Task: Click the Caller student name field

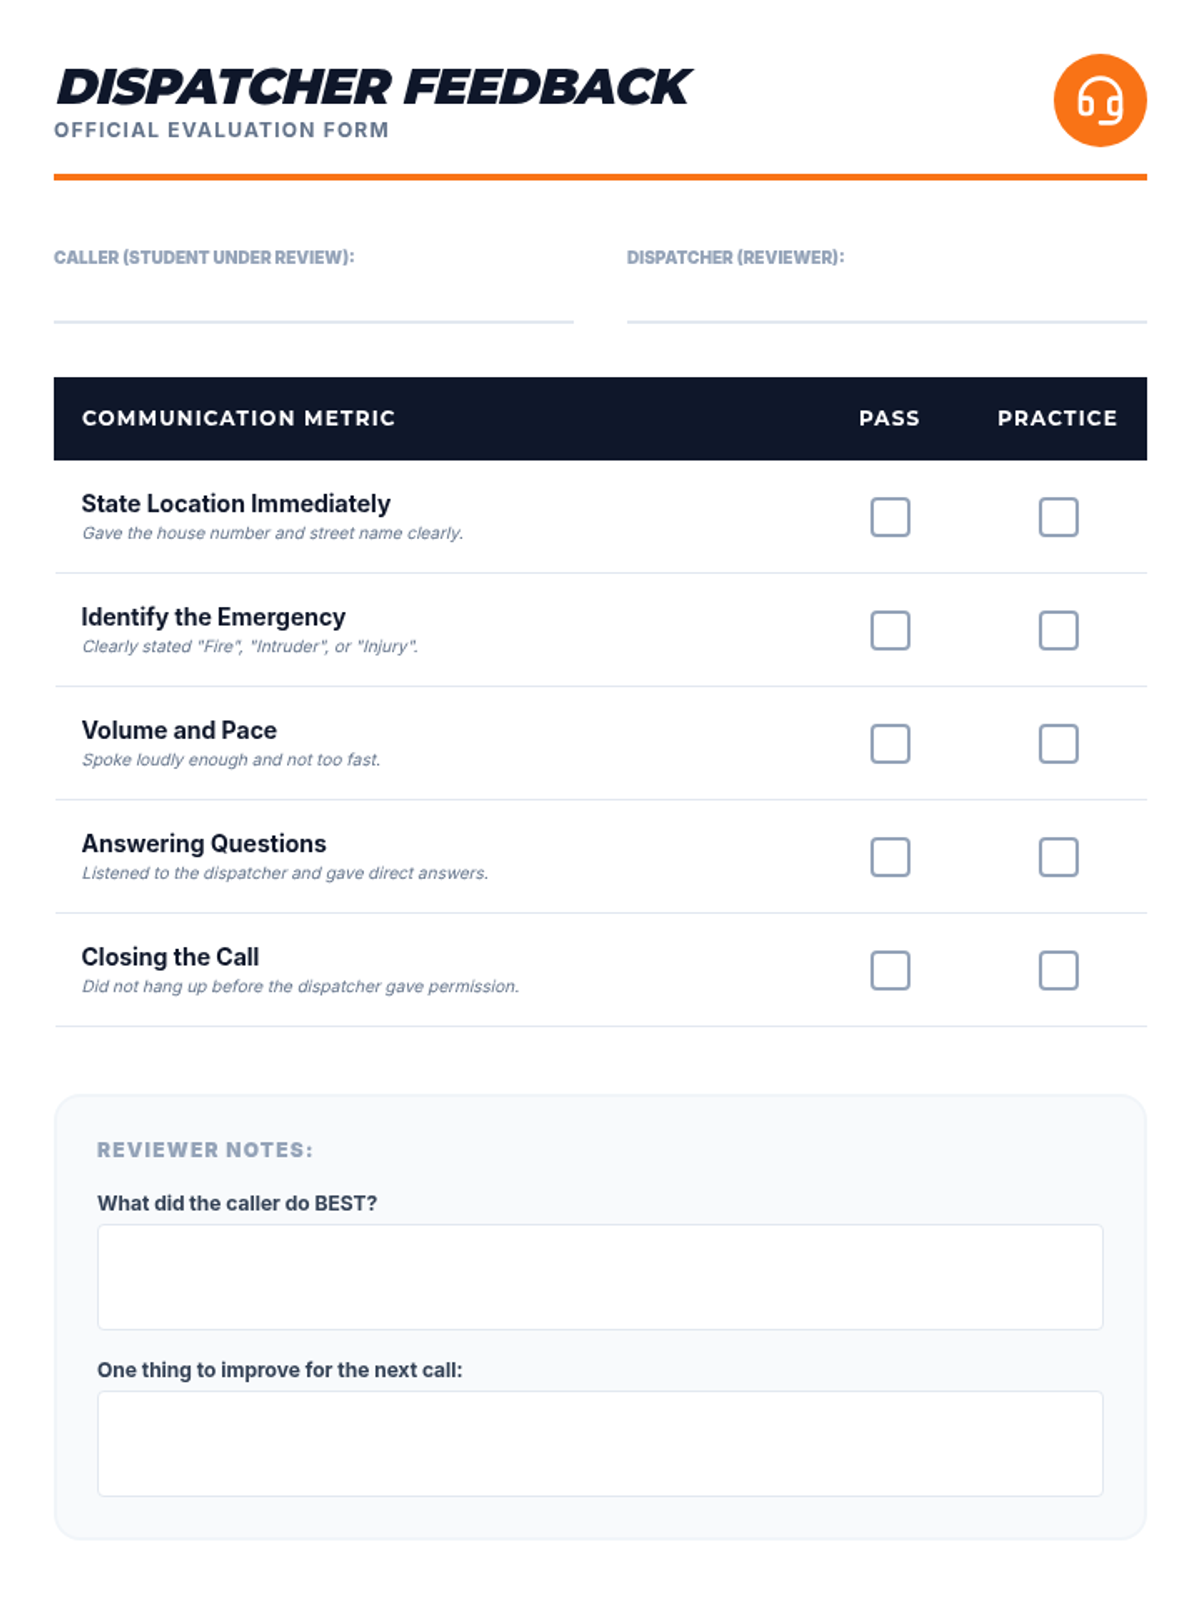Action: point(313,300)
